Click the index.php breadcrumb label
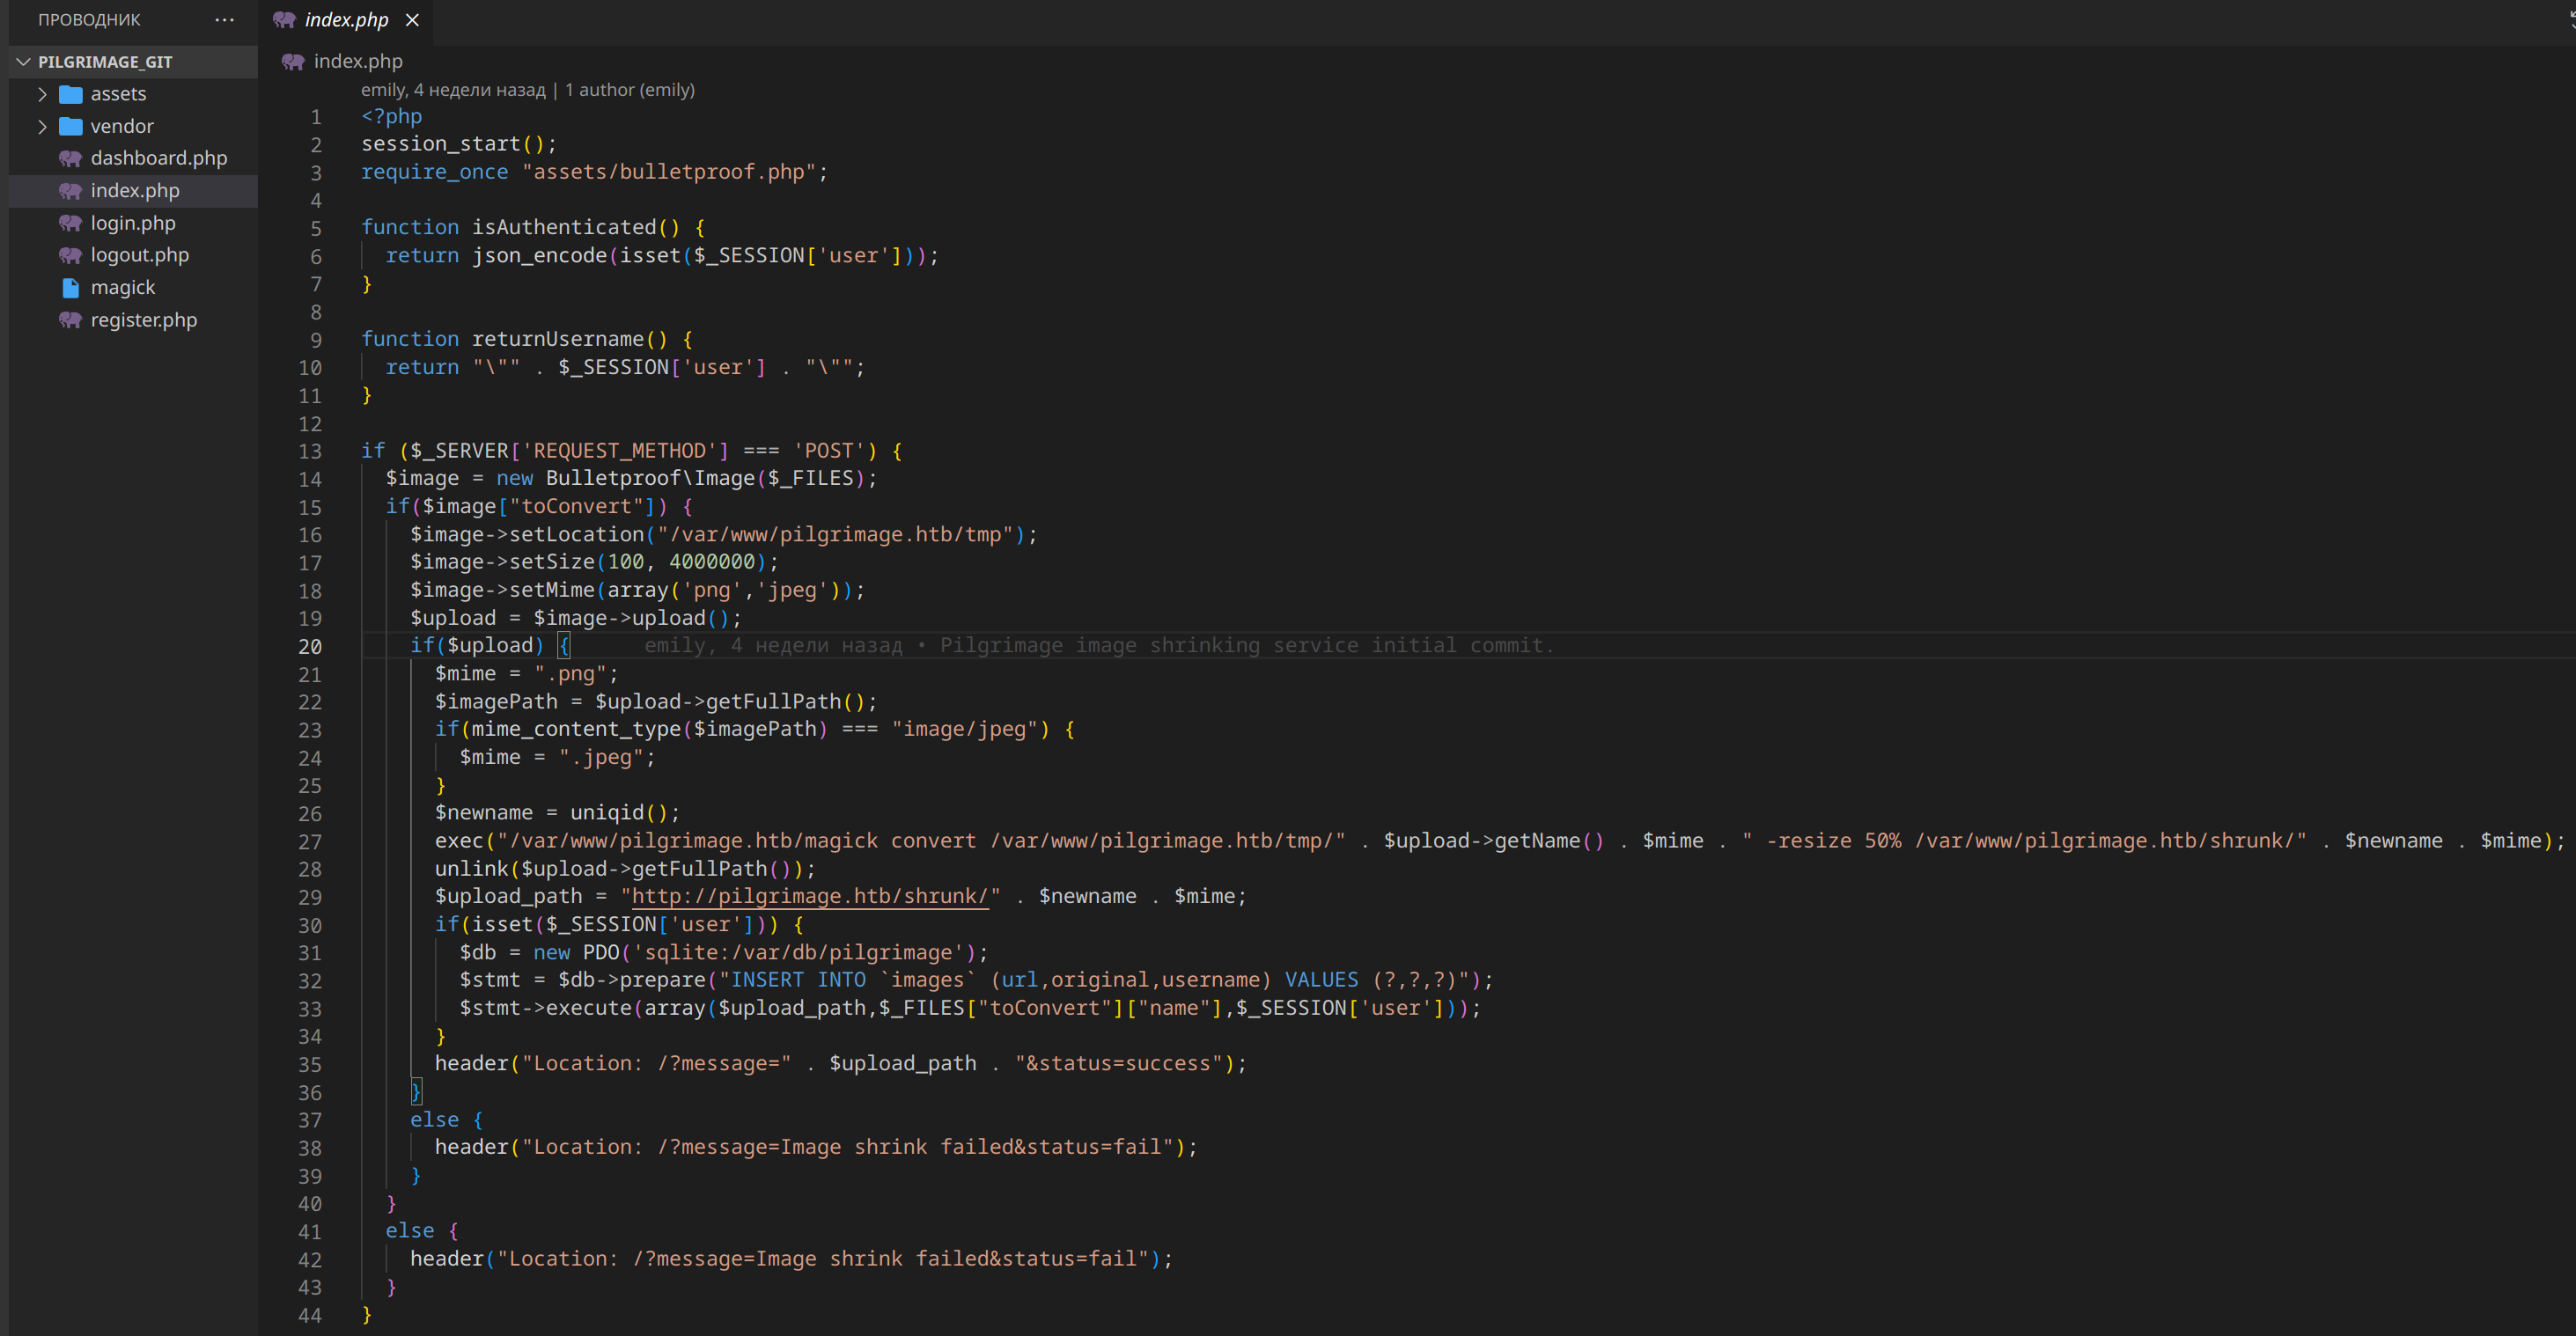The width and height of the screenshot is (2576, 1336). (358, 61)
